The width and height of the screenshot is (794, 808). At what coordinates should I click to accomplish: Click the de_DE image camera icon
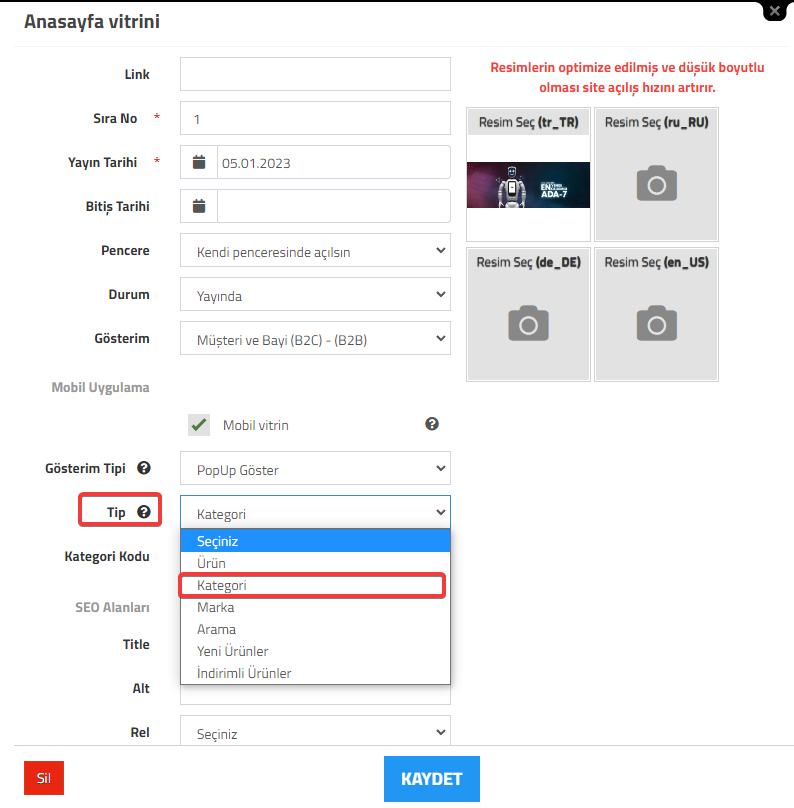click(528, 324)
